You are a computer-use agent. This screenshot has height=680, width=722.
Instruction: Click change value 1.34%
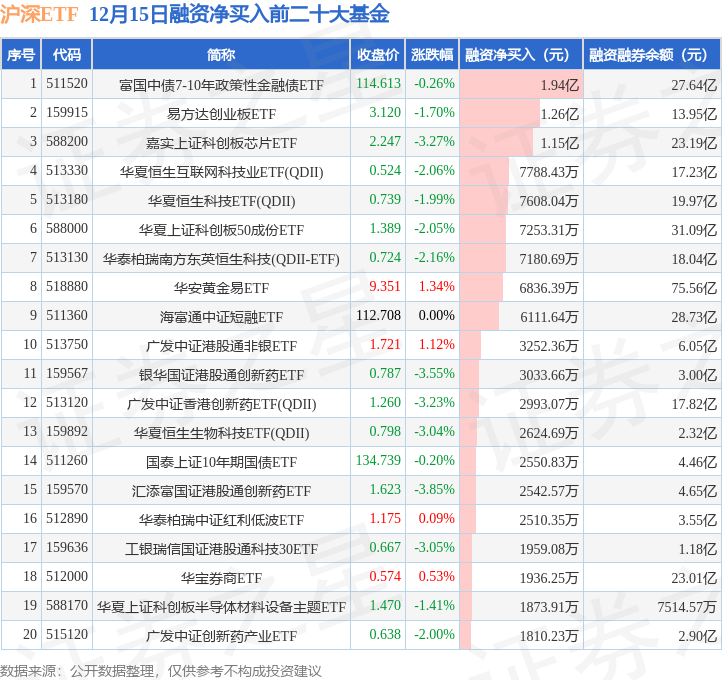pyautogui.click(x=437, y=286)
